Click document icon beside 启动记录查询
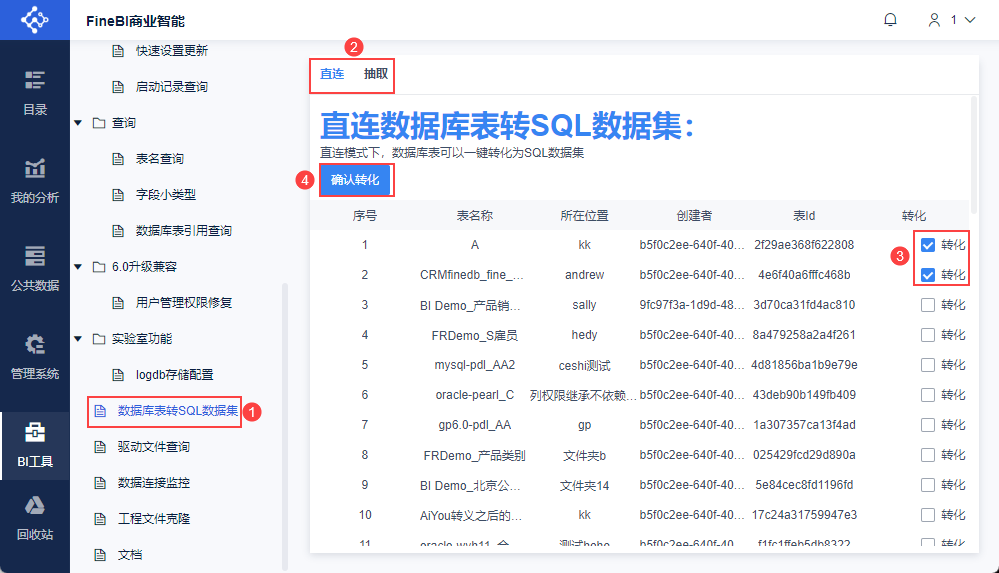 [x=118, y=87]
